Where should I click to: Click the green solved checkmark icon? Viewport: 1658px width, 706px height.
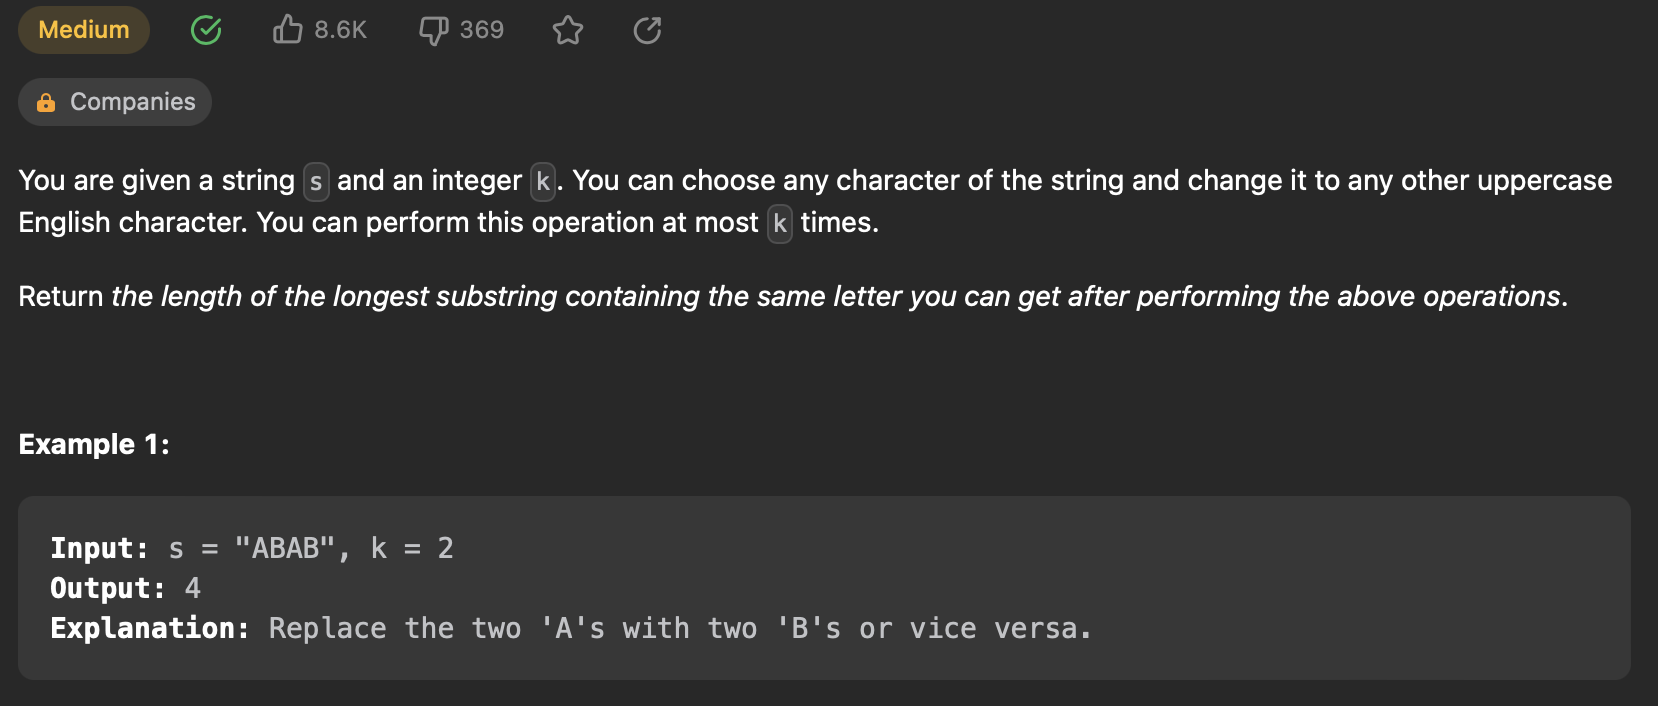coord(206,30)
